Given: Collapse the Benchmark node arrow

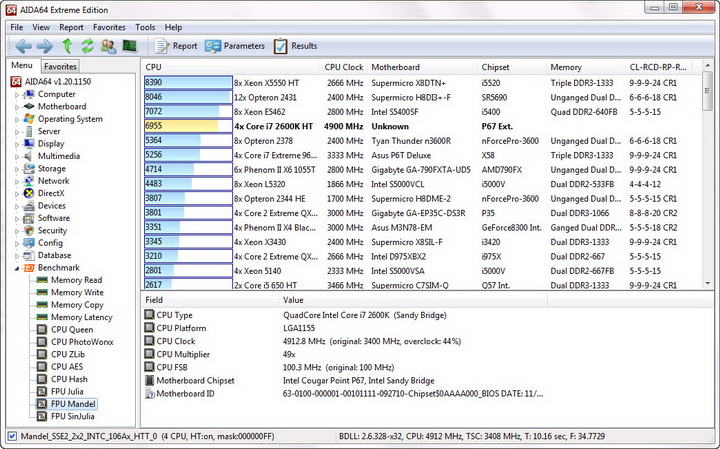Looking at the screenshot, I should click(17, 268).
